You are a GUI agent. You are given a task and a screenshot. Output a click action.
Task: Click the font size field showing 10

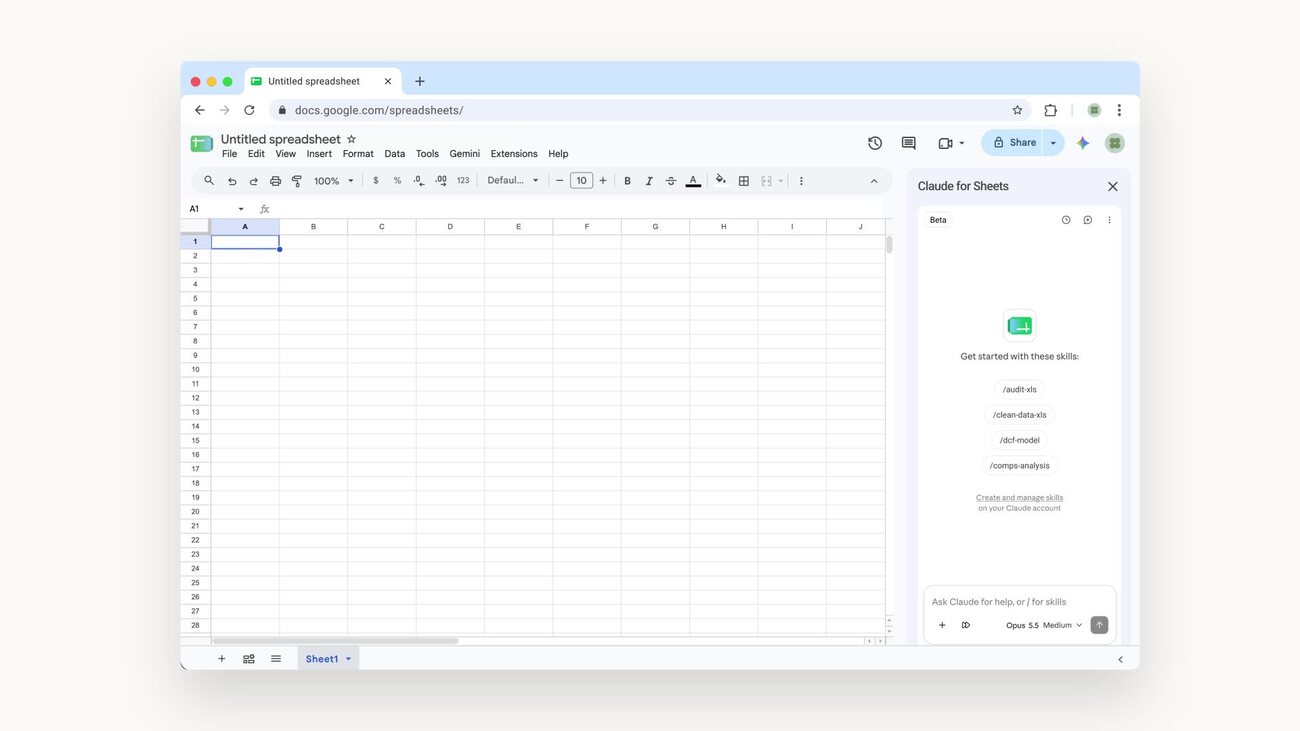(x=581, y=181)
